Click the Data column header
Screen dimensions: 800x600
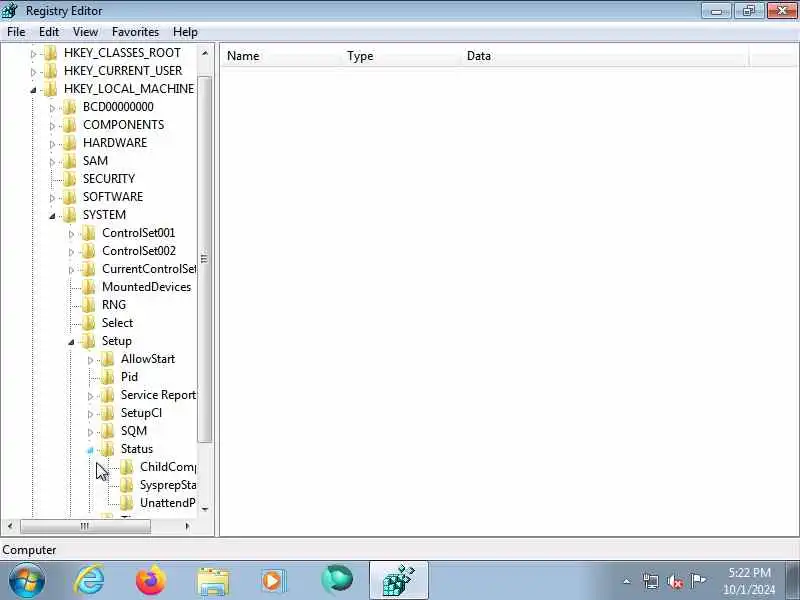tap(605, 56)
